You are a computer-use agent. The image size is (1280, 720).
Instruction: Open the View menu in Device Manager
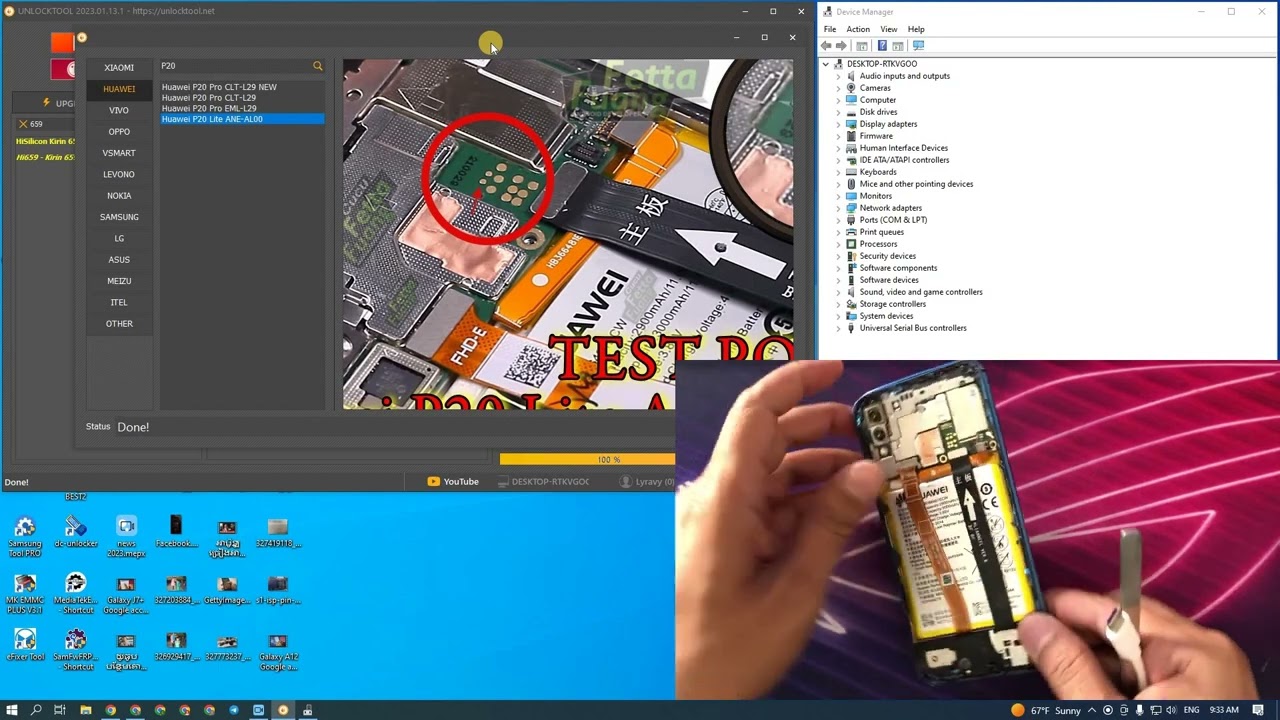(889, 29)
